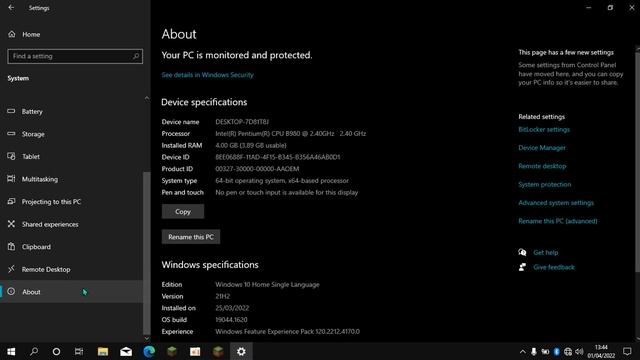Click the microphone tray icon
This screenshot has width=640, height=360.
[533, 351]
